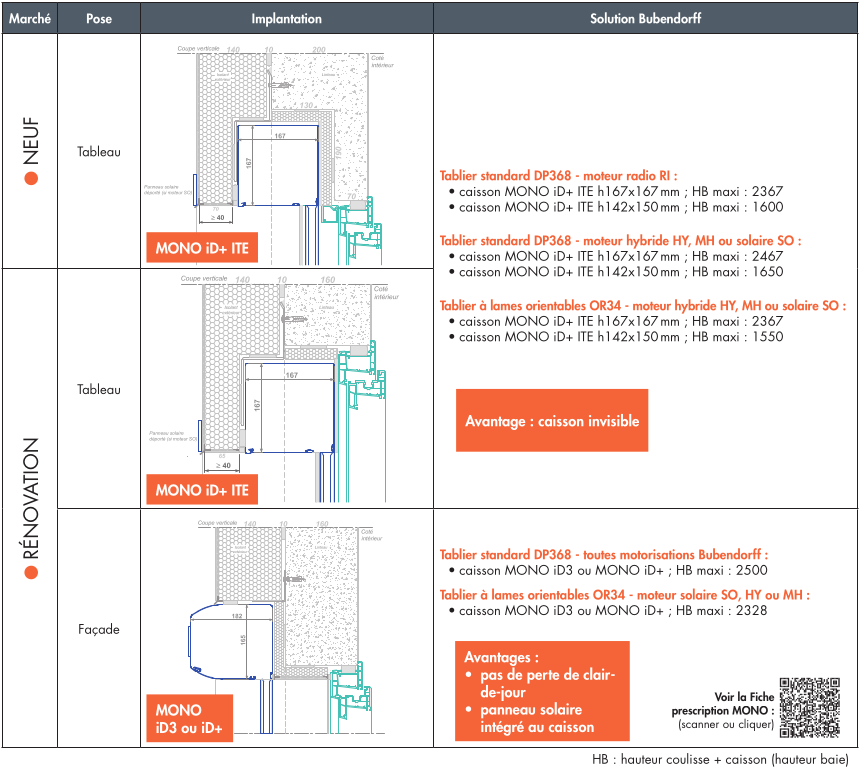Click the orange dot beside RÉNOVATION
The image size is (864, 770).
31,573
